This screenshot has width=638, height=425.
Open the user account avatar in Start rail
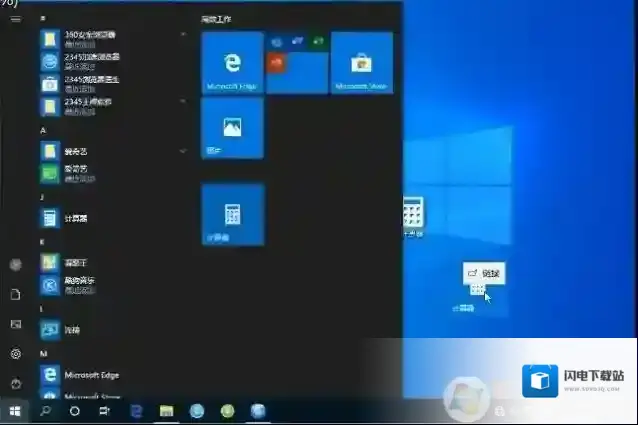pos(15,265)
